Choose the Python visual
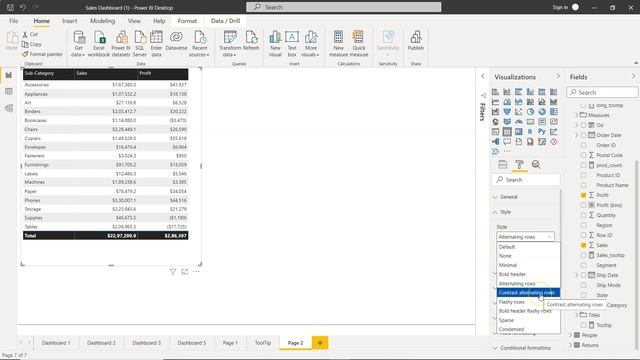This screenshot has height=360, width=640. click(542, 132)
